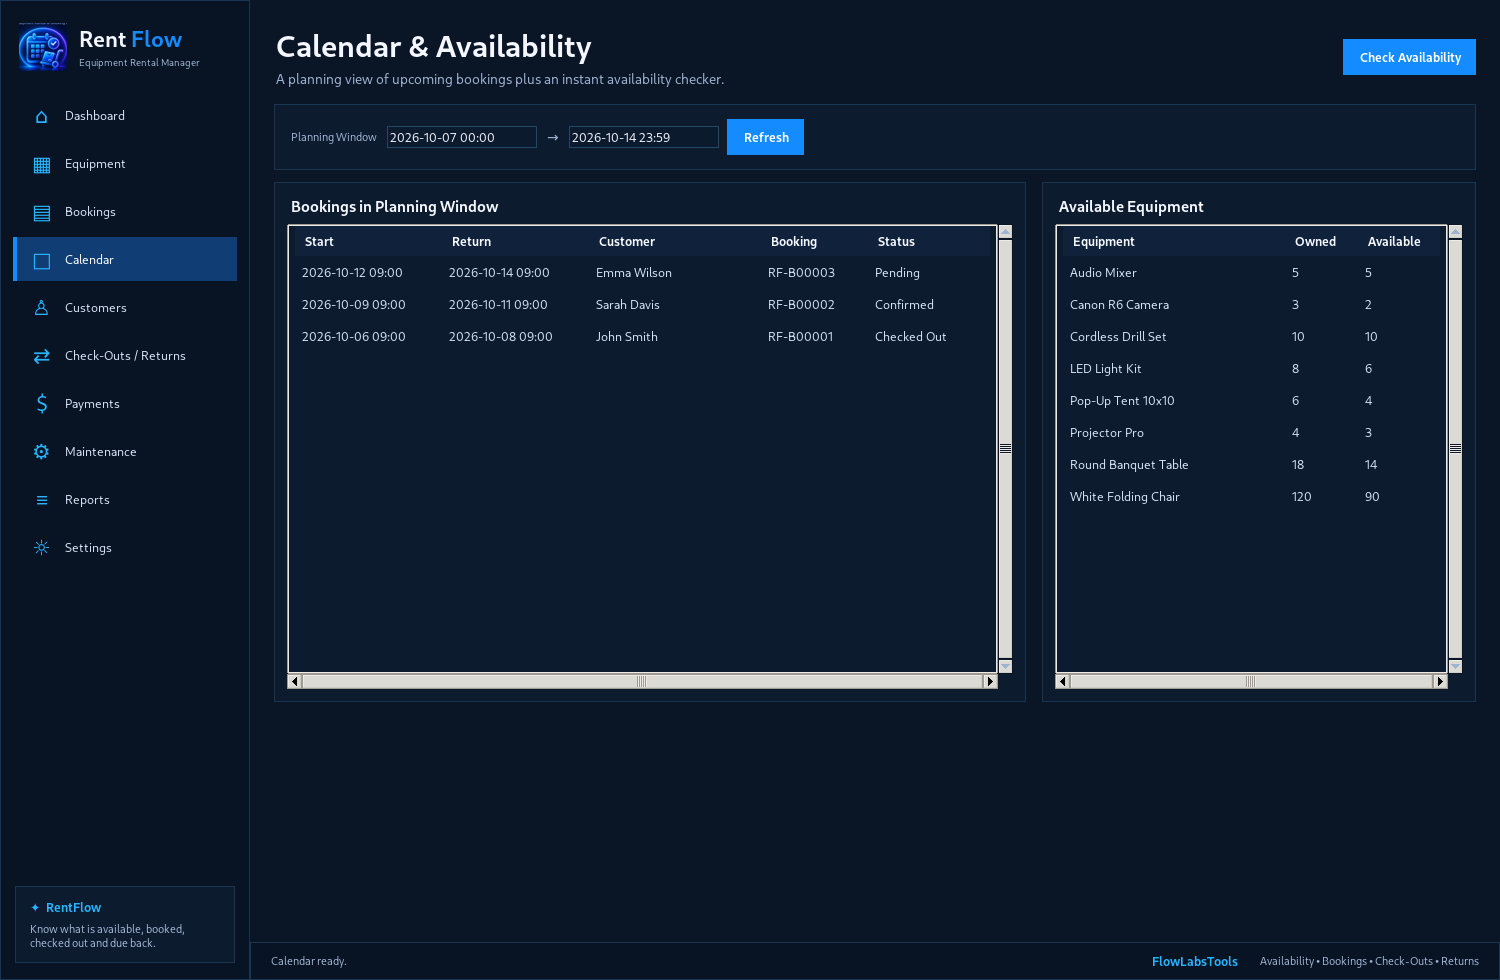
Task: Select booking RF-B00002
Action: click(640, 305)
